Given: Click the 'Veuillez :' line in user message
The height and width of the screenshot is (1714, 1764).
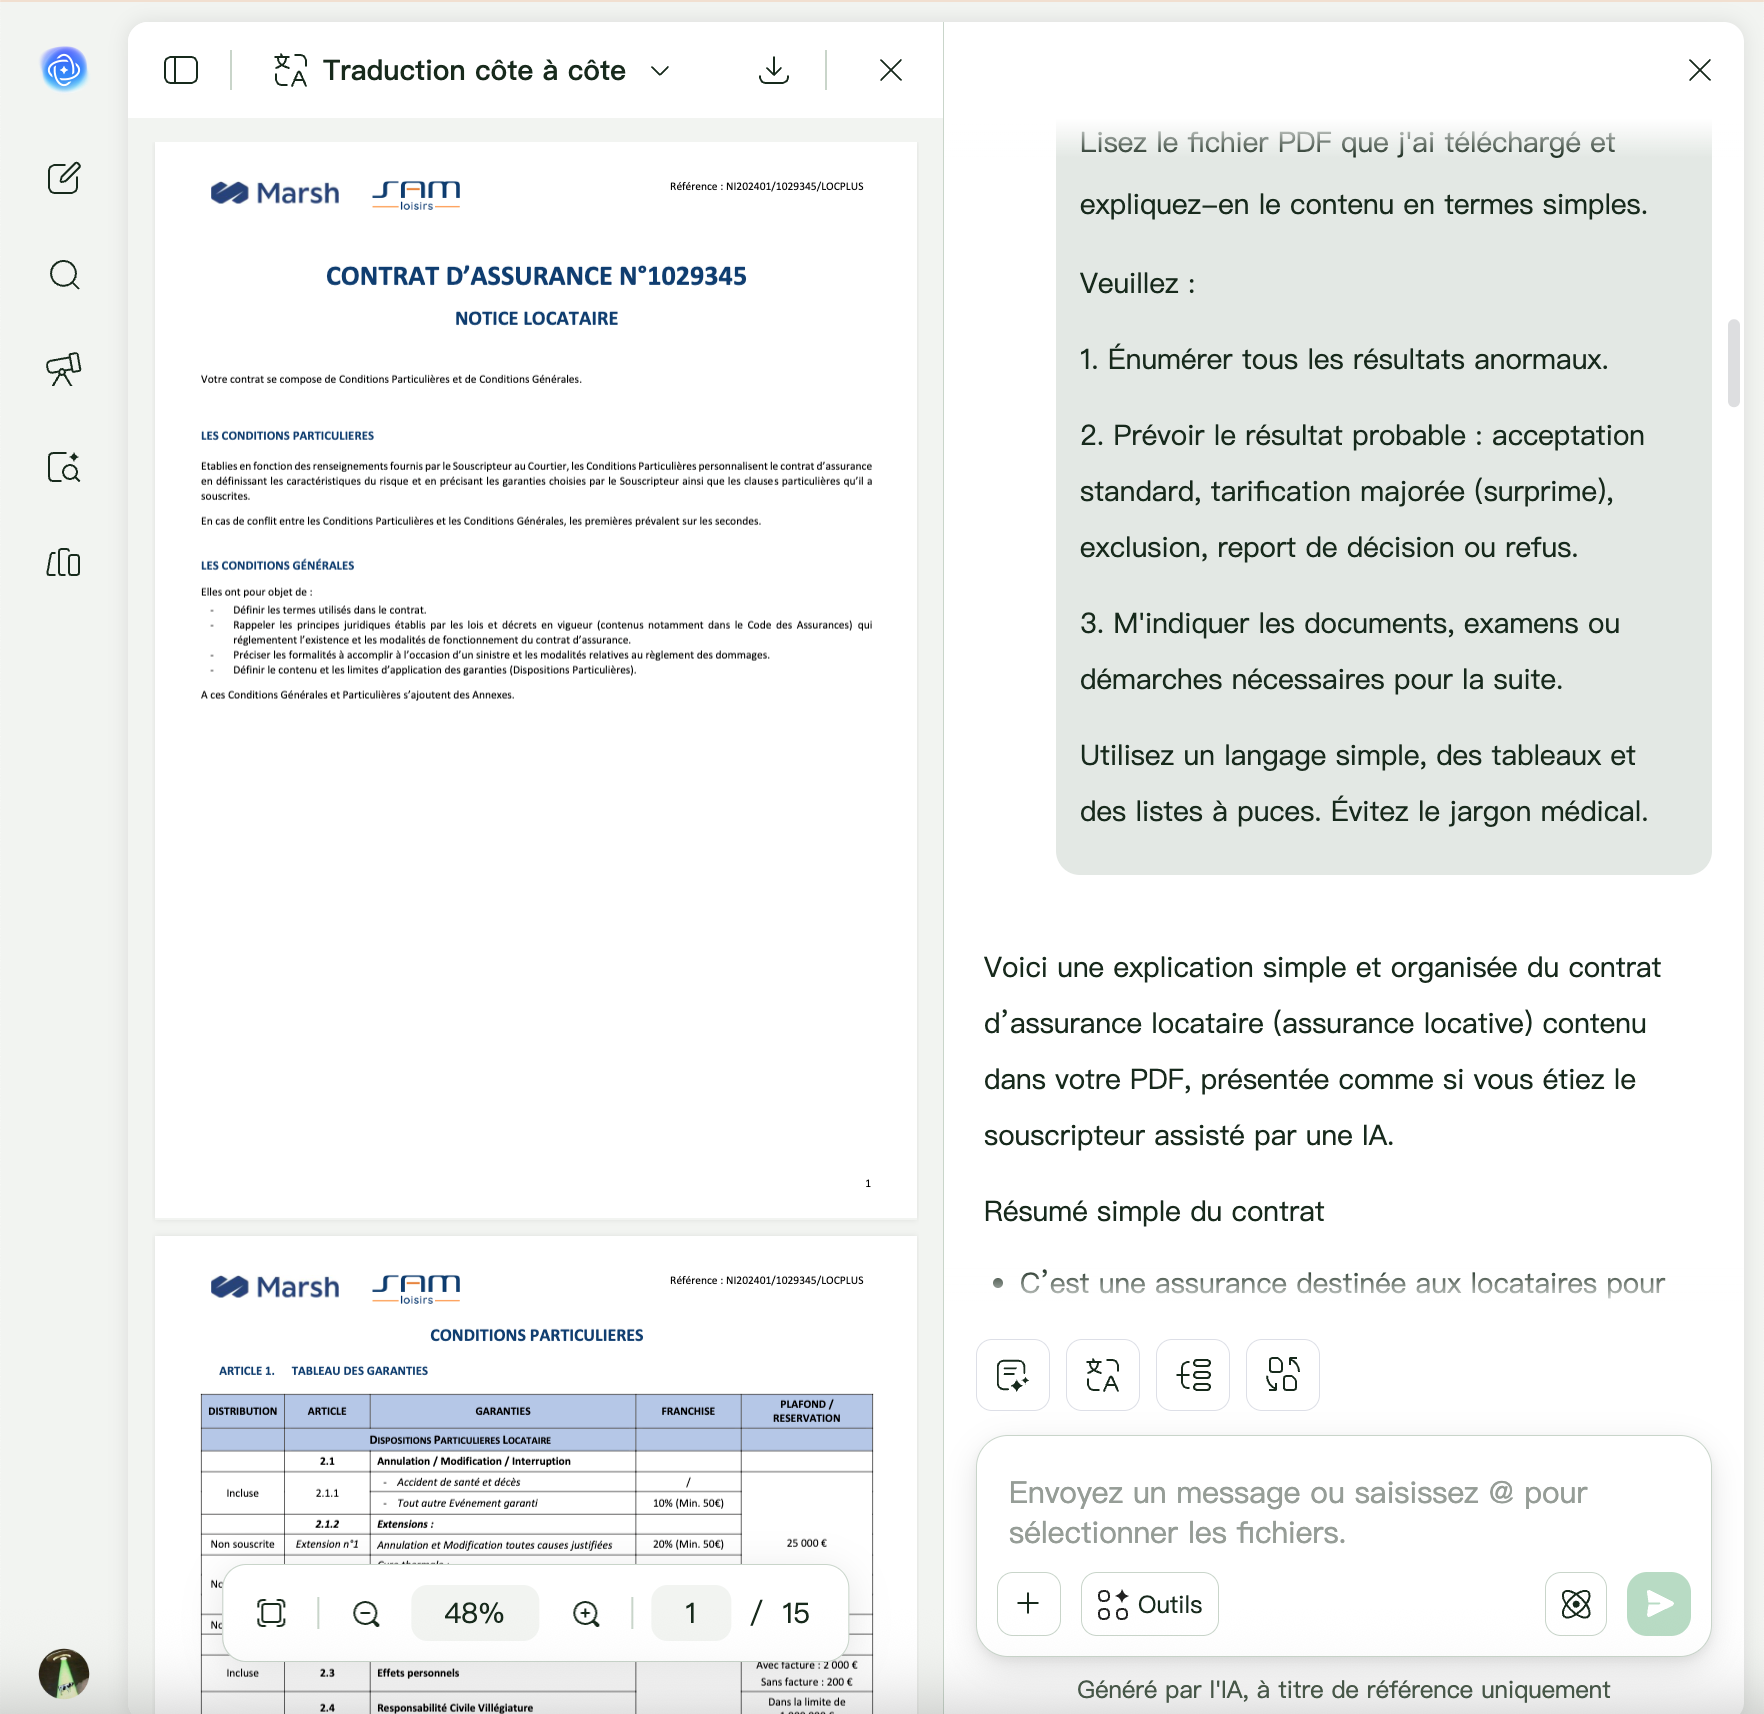Looking at the screenshot, I should (1137, 284).
